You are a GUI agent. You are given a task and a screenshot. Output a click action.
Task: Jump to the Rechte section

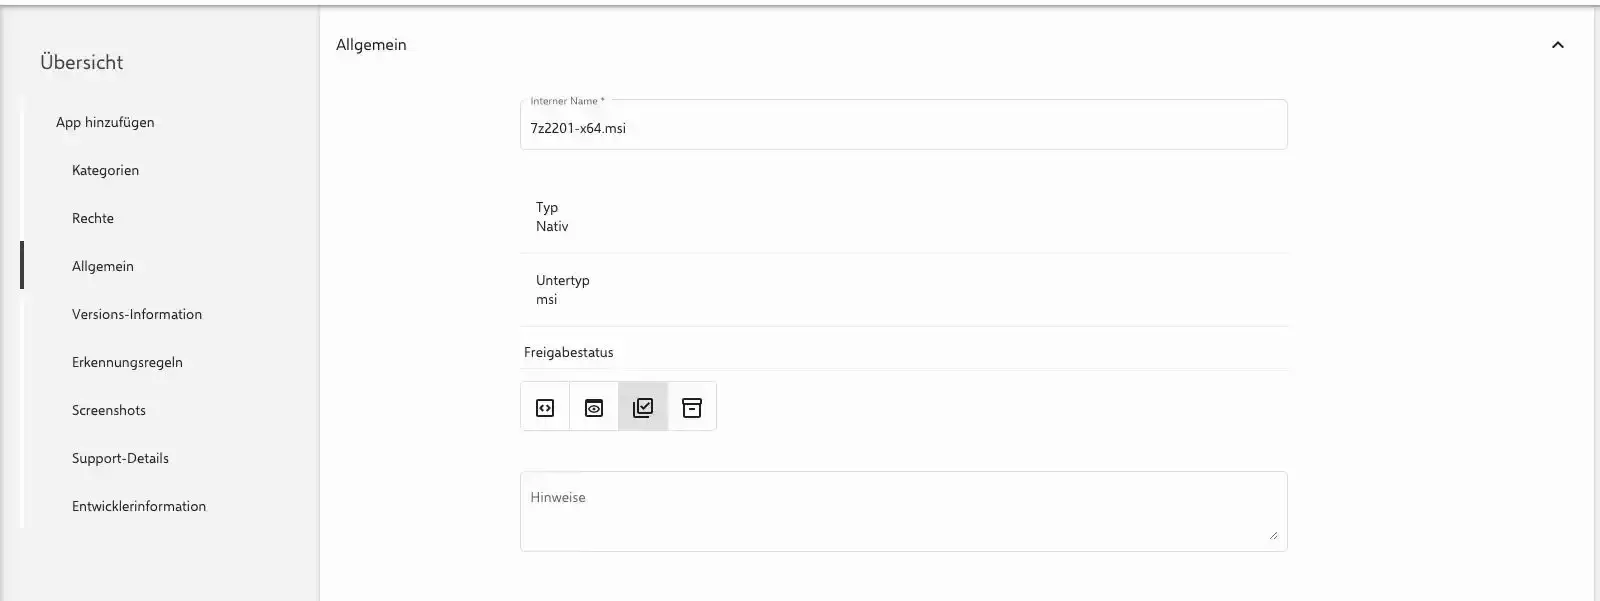[93, 218]
